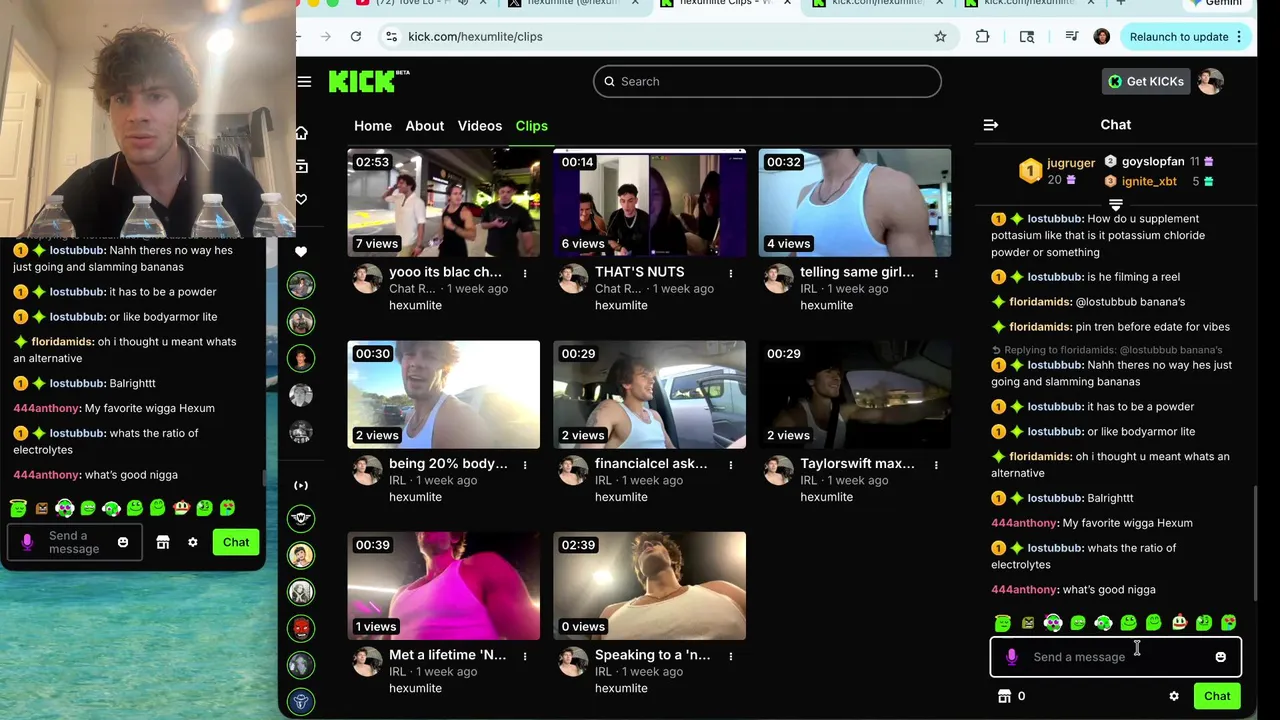Click the microphone in the popout chat overlay
This screenshot has height=720, width=1280.
(27, 542)
